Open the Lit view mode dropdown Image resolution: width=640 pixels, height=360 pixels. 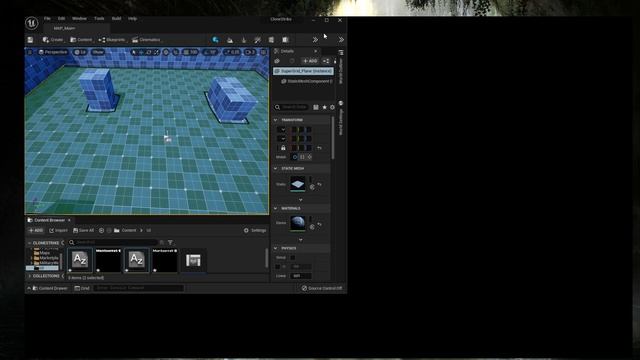(x=80, y=52)
